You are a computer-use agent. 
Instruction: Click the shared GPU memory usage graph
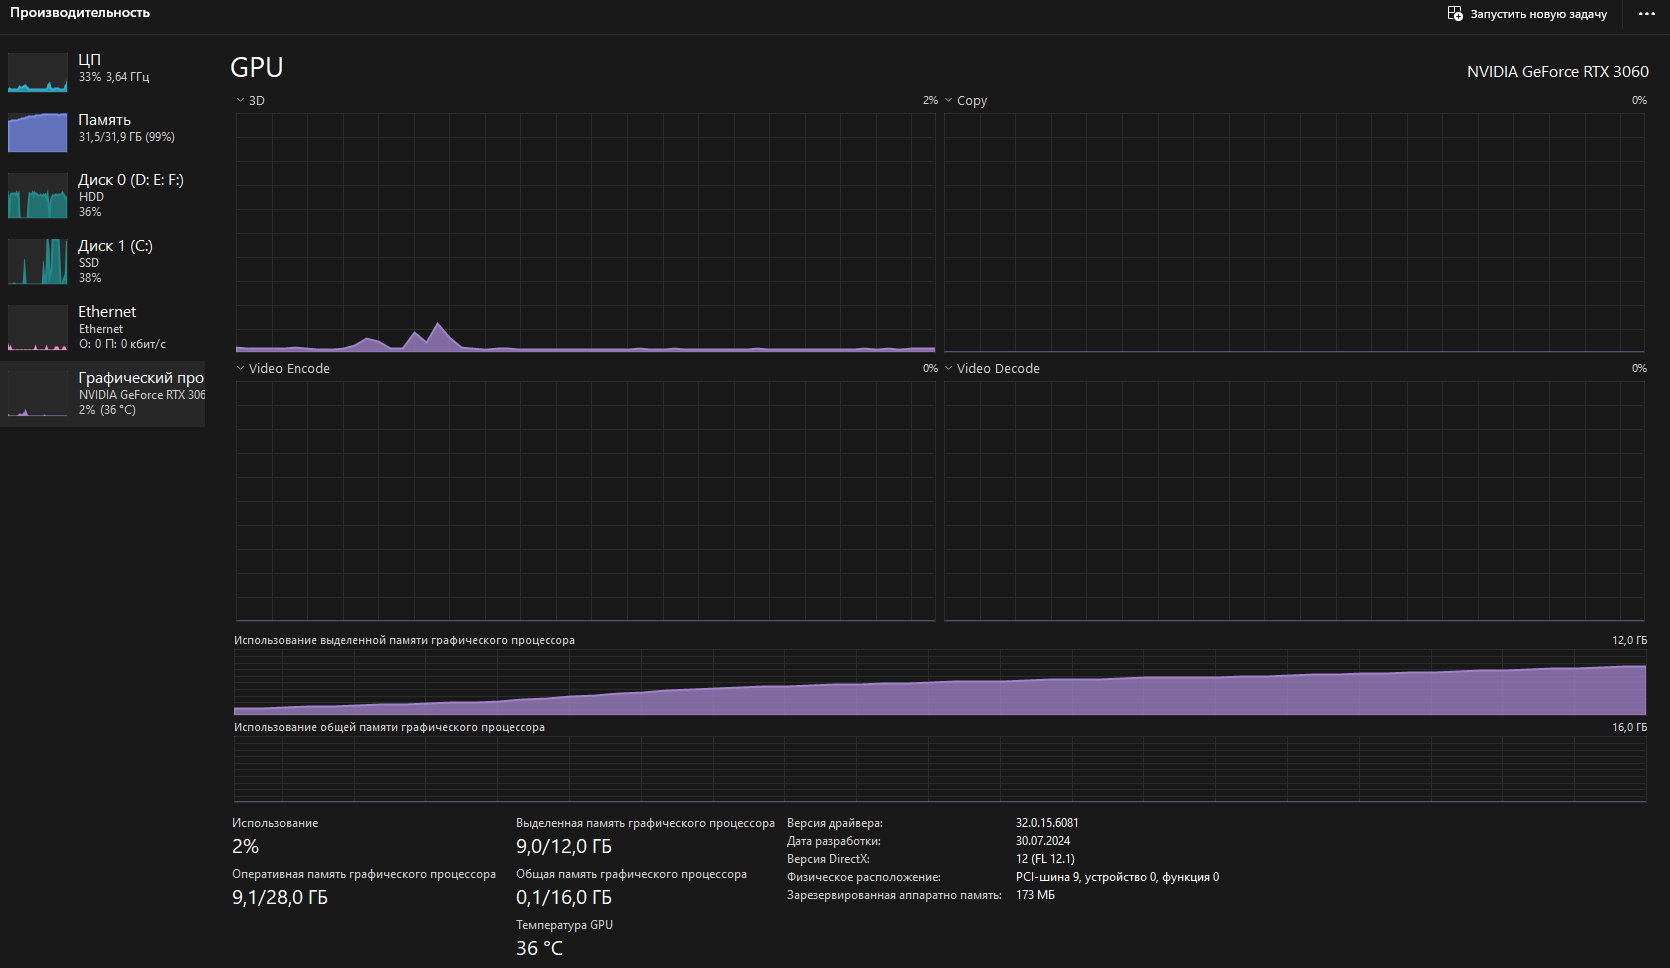click(x=940, y=769)
